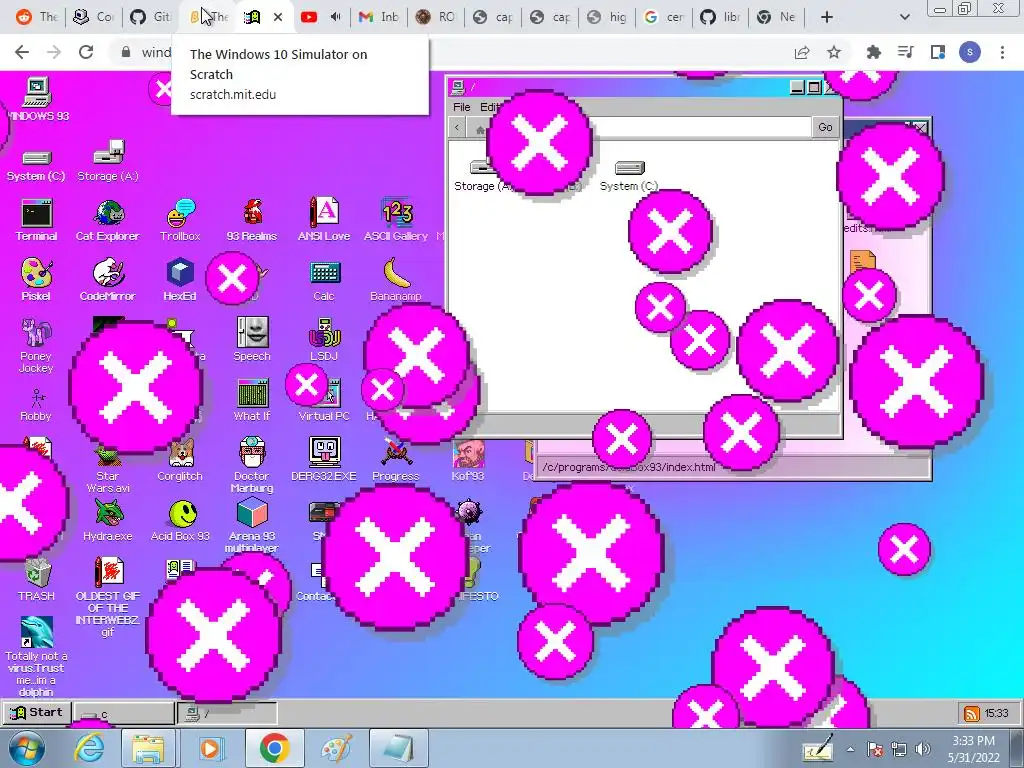The width and height of the screenshot is (1024, 768).
Task: Show hidden icons in the Windows tray
Action: coord(850,750)
